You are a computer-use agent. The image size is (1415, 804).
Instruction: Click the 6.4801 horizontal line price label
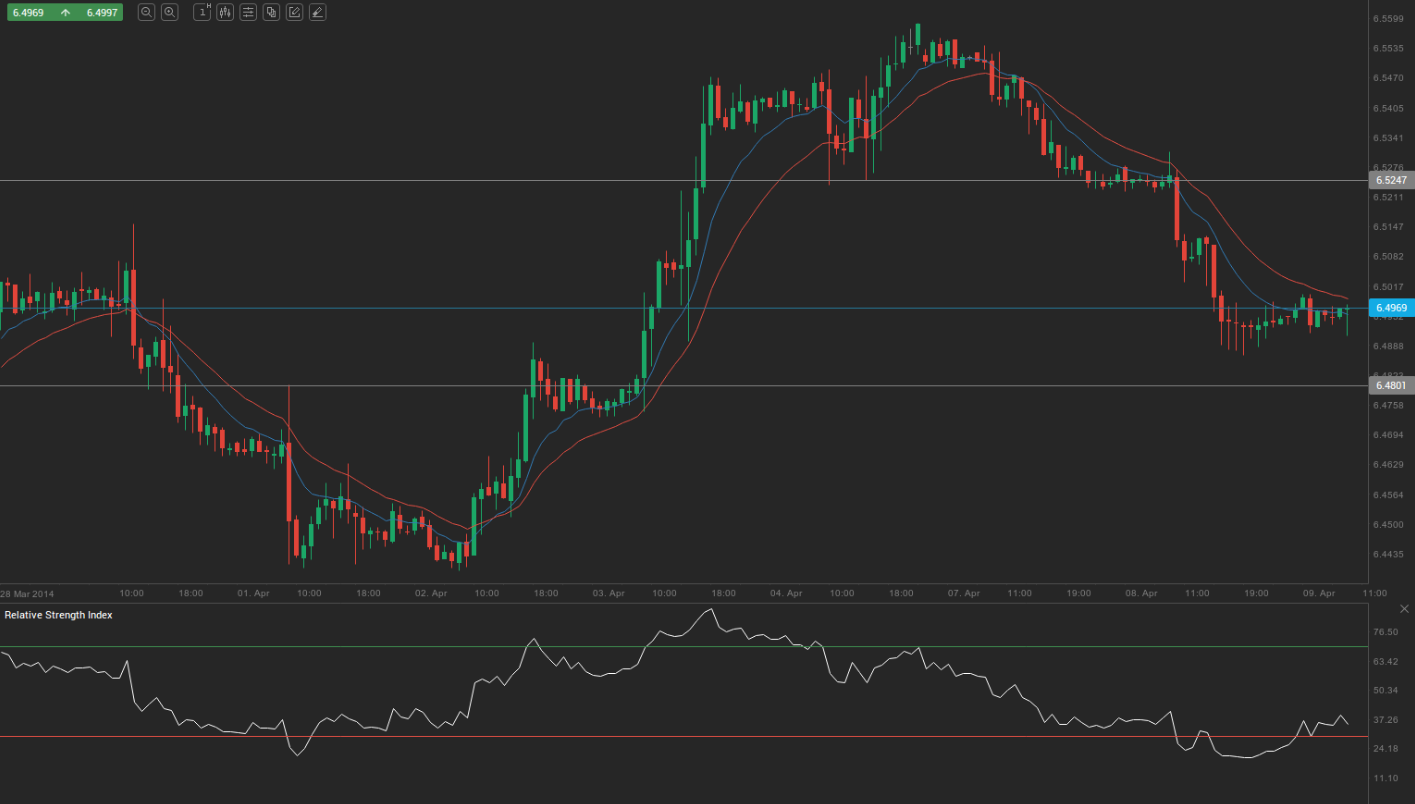(1390, 385)
